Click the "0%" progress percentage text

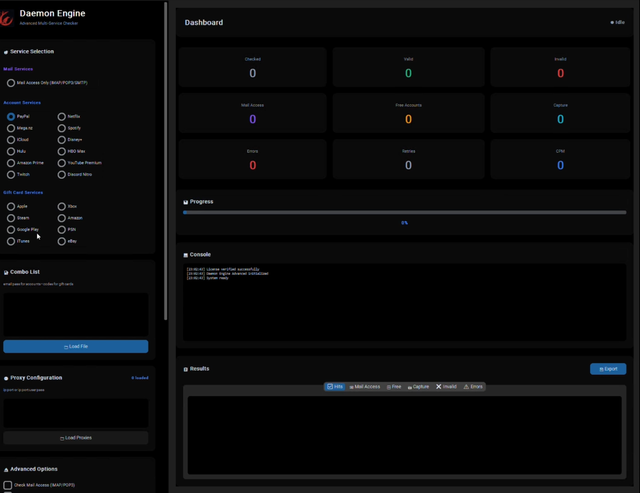coord(404,223)
